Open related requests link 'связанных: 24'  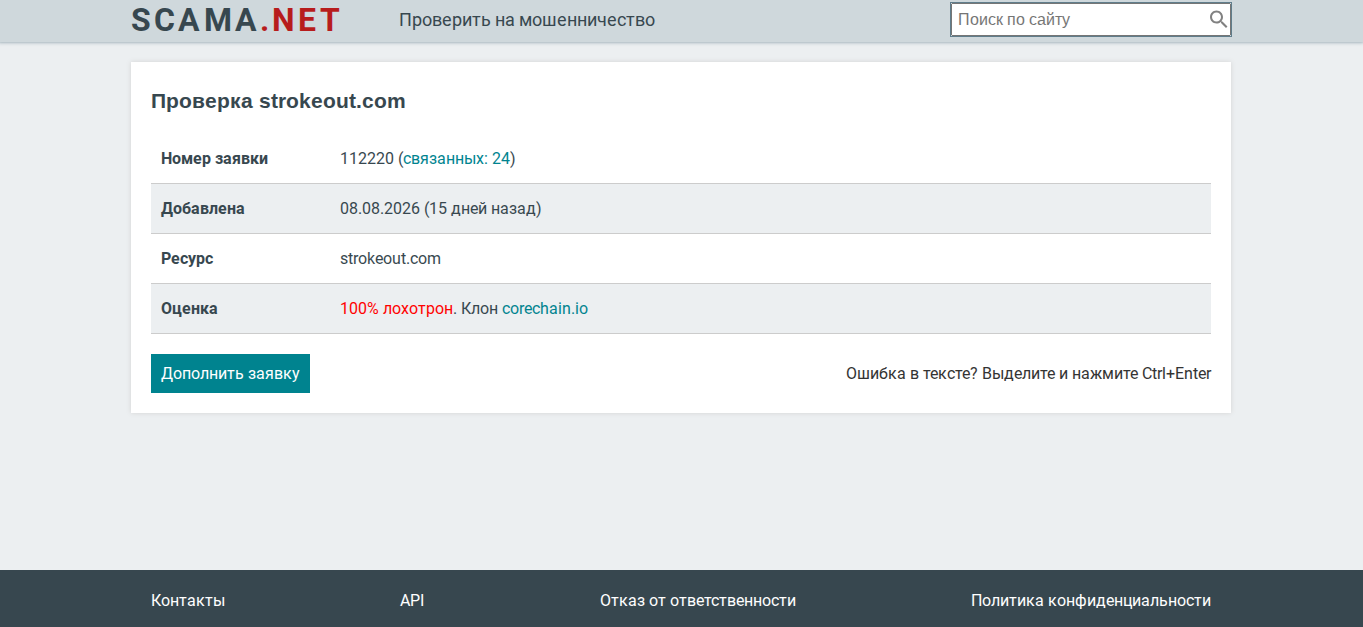click(x=457, y=158)
